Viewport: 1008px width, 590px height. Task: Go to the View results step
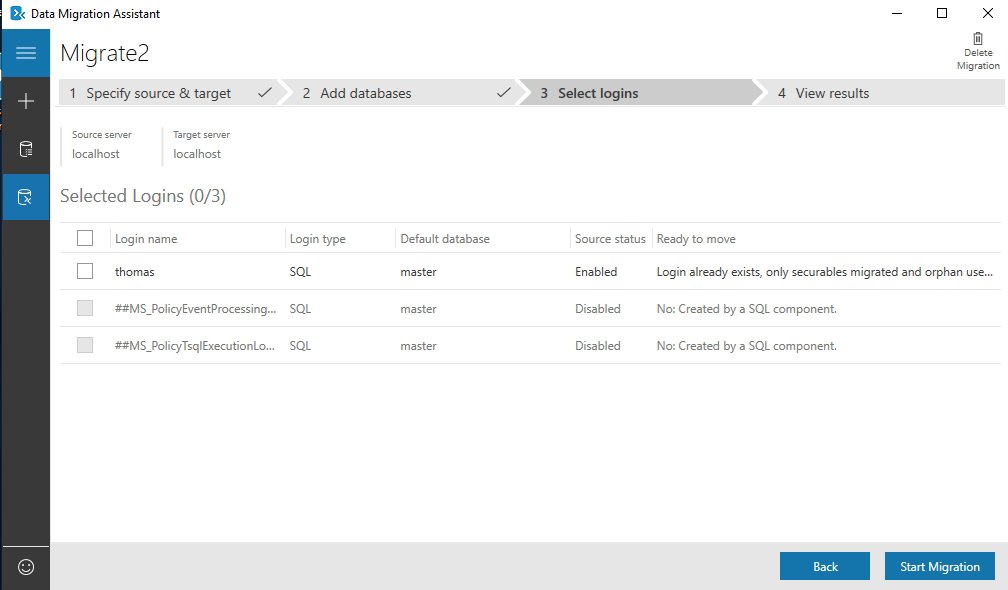[x=822, y=92]
